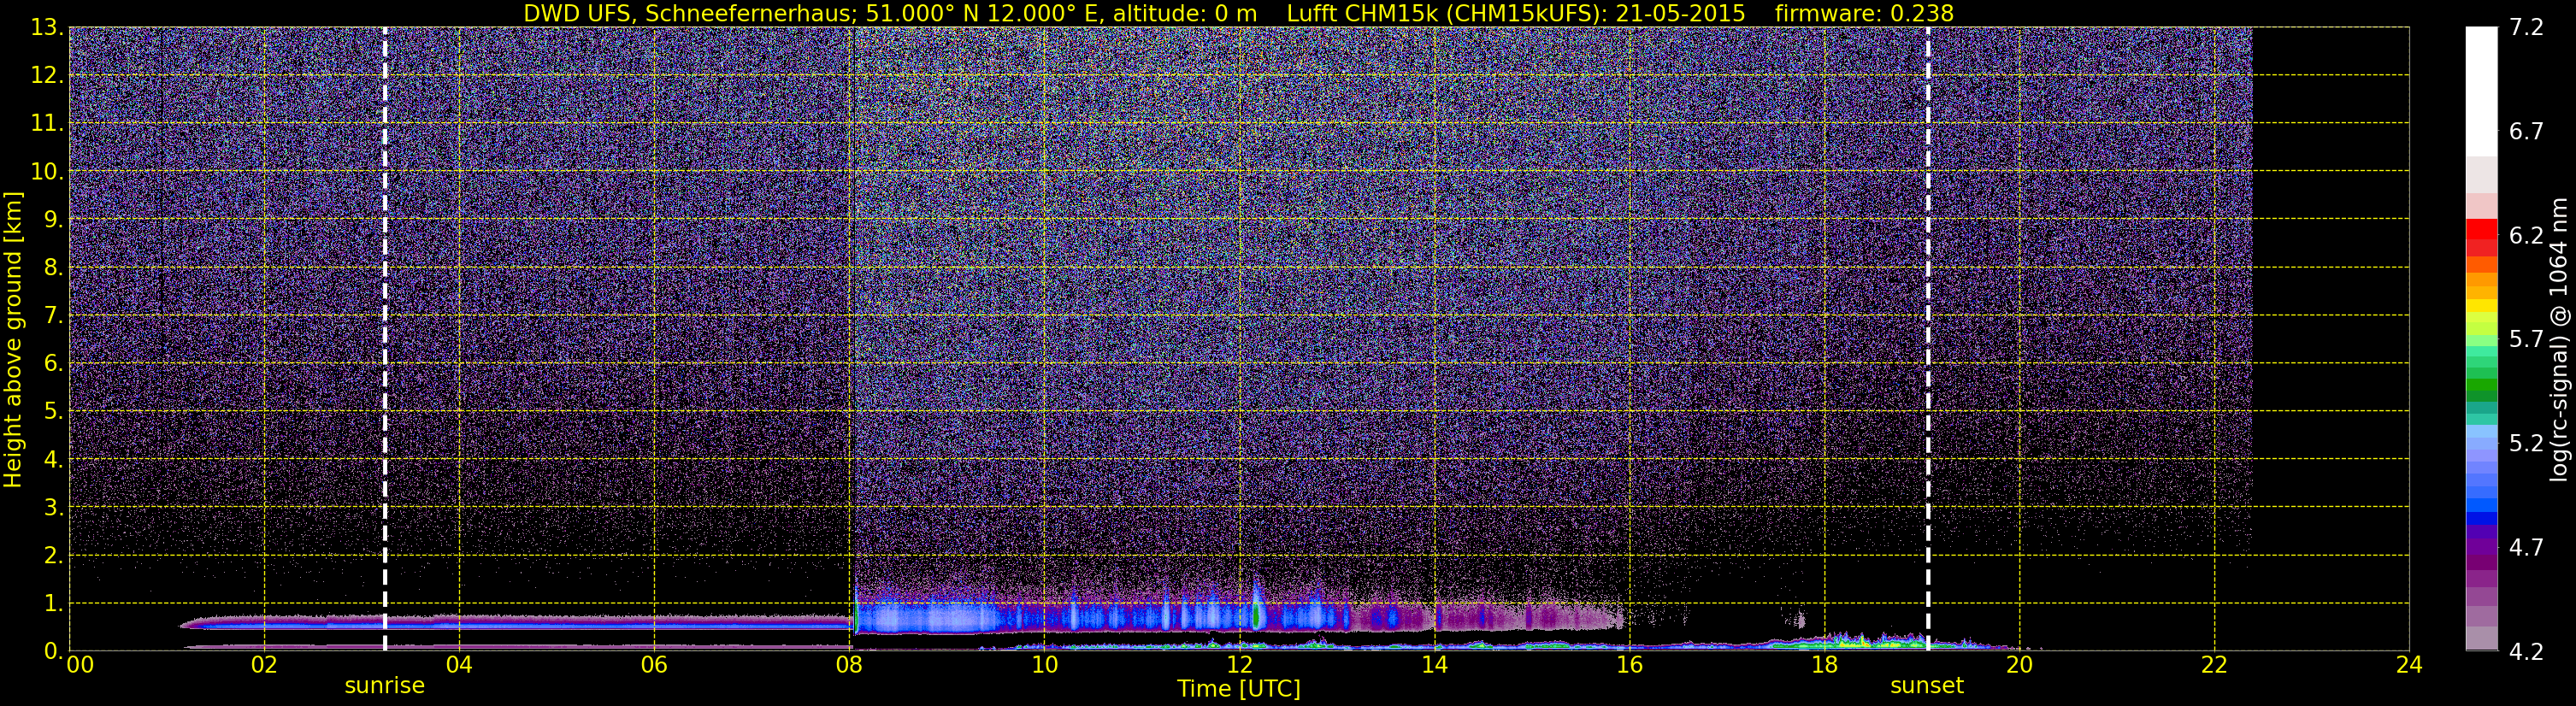Screen dimensions: 2576x706
Task: Click the '16' tick on the time axis
Action: pyautogui.click(x=1629, y=665)
